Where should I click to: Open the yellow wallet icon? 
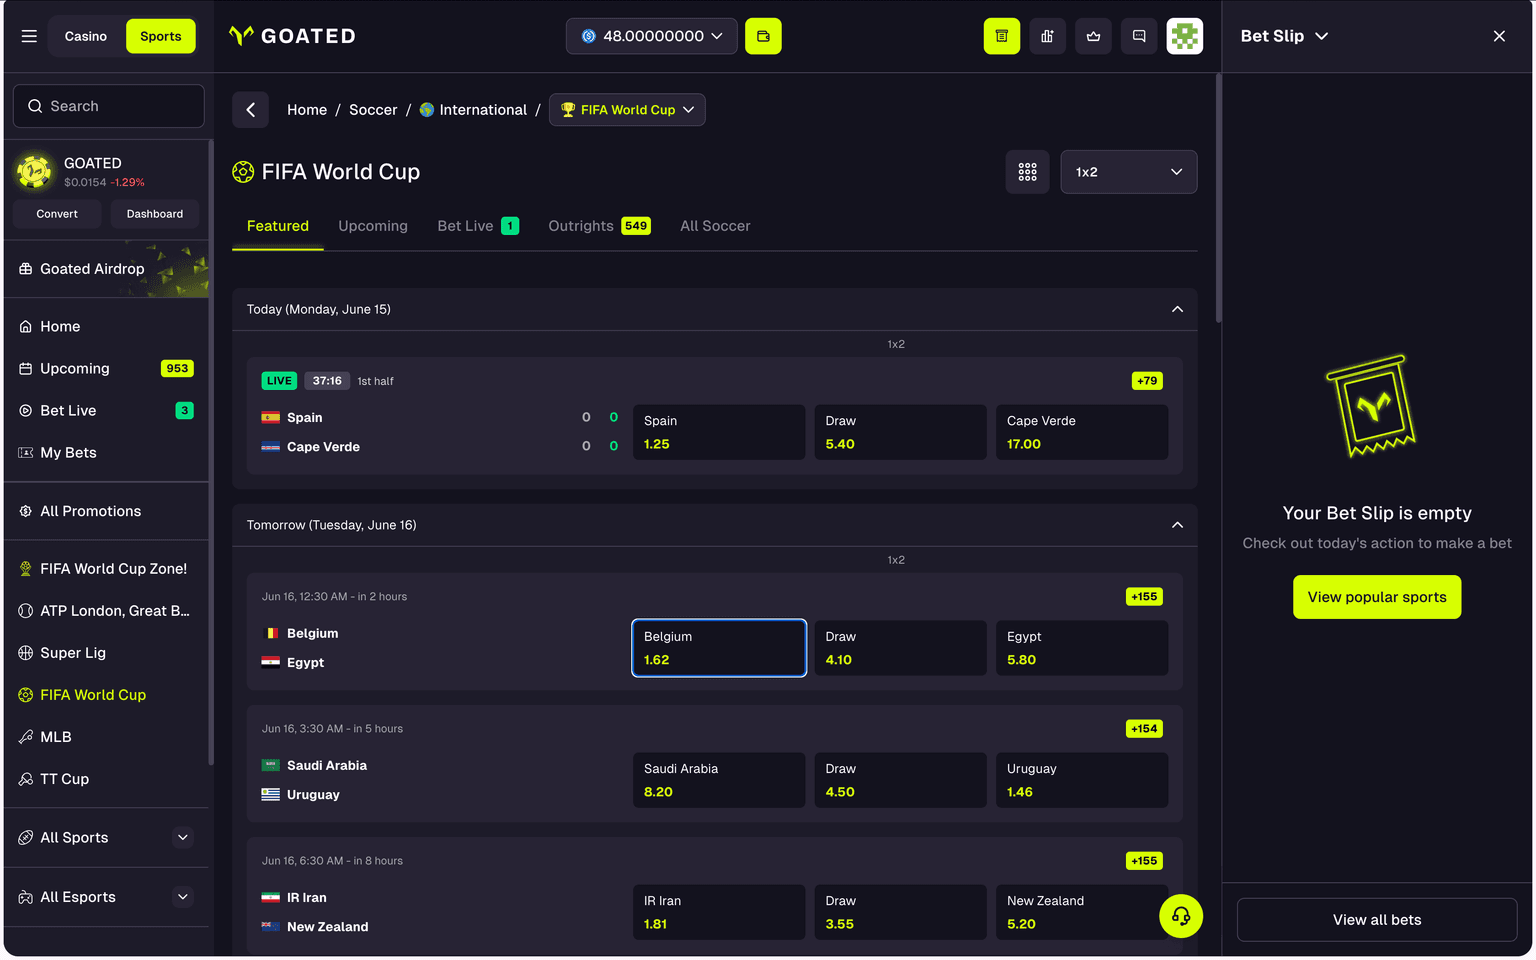(x=763, y=36)
